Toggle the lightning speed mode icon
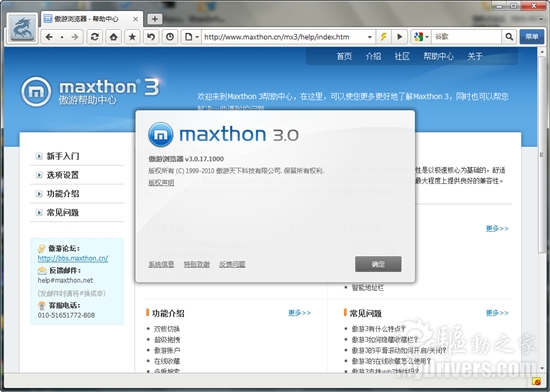550x392 pixels. click(x=384, y=37)
